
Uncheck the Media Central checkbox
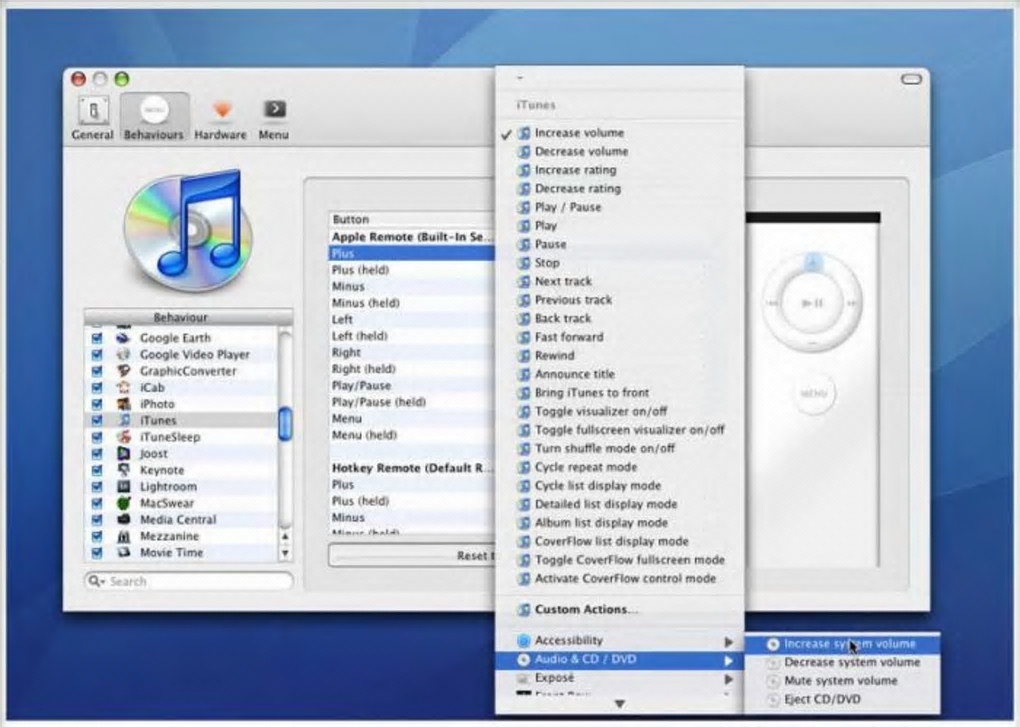click(97, 520)
